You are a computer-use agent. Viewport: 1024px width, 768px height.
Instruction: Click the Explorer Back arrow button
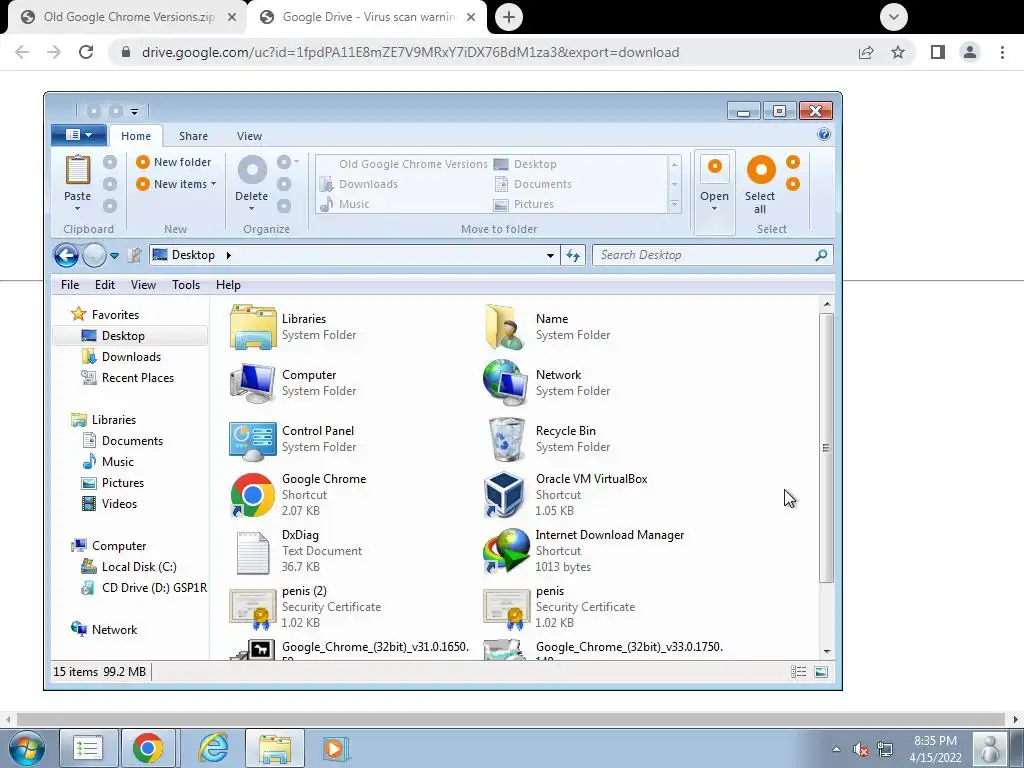click(x=66, y=255)
